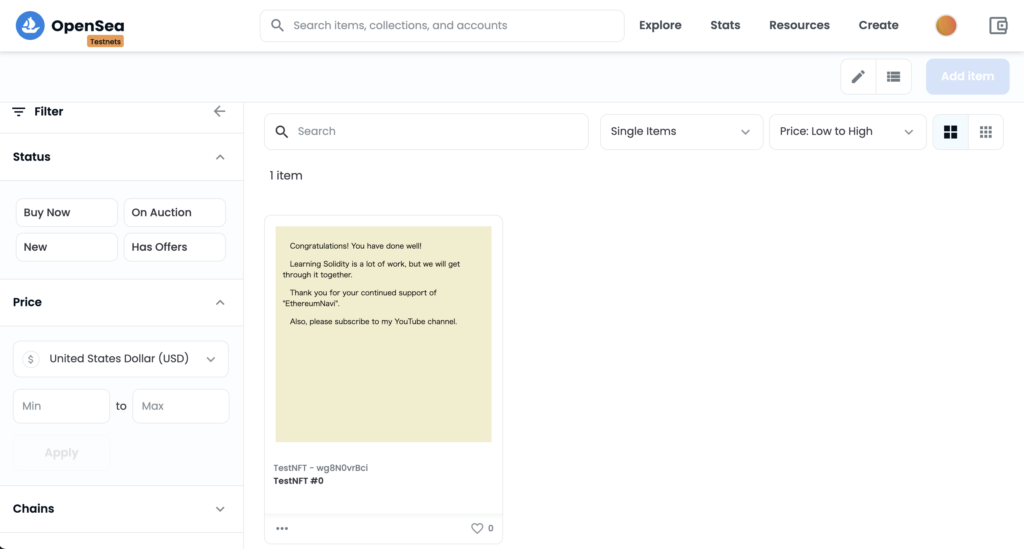Viewport: 1024px width, 549px height.
Task: Open three-dot menu on TestNFT card
Action: (282, 528)
